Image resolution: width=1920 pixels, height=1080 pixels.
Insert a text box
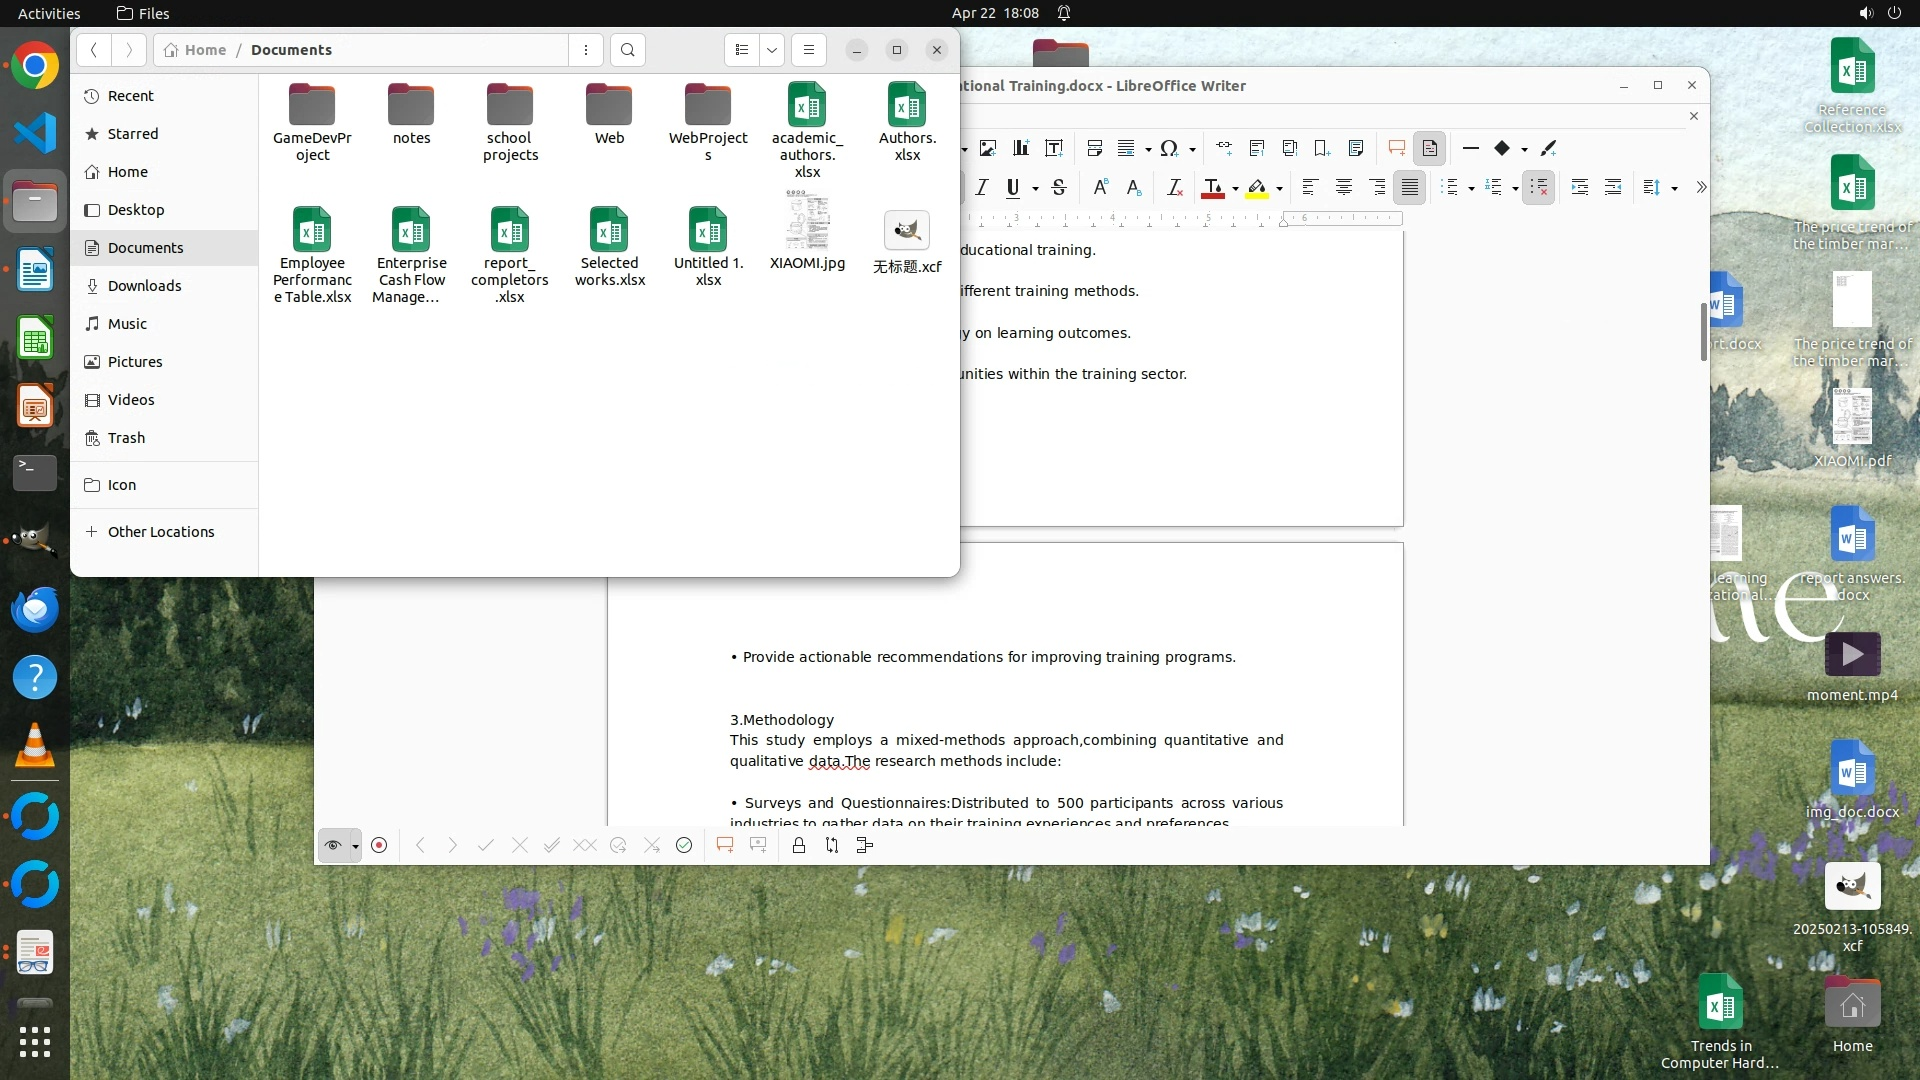pyautogui.click(x=1054, y=148)
